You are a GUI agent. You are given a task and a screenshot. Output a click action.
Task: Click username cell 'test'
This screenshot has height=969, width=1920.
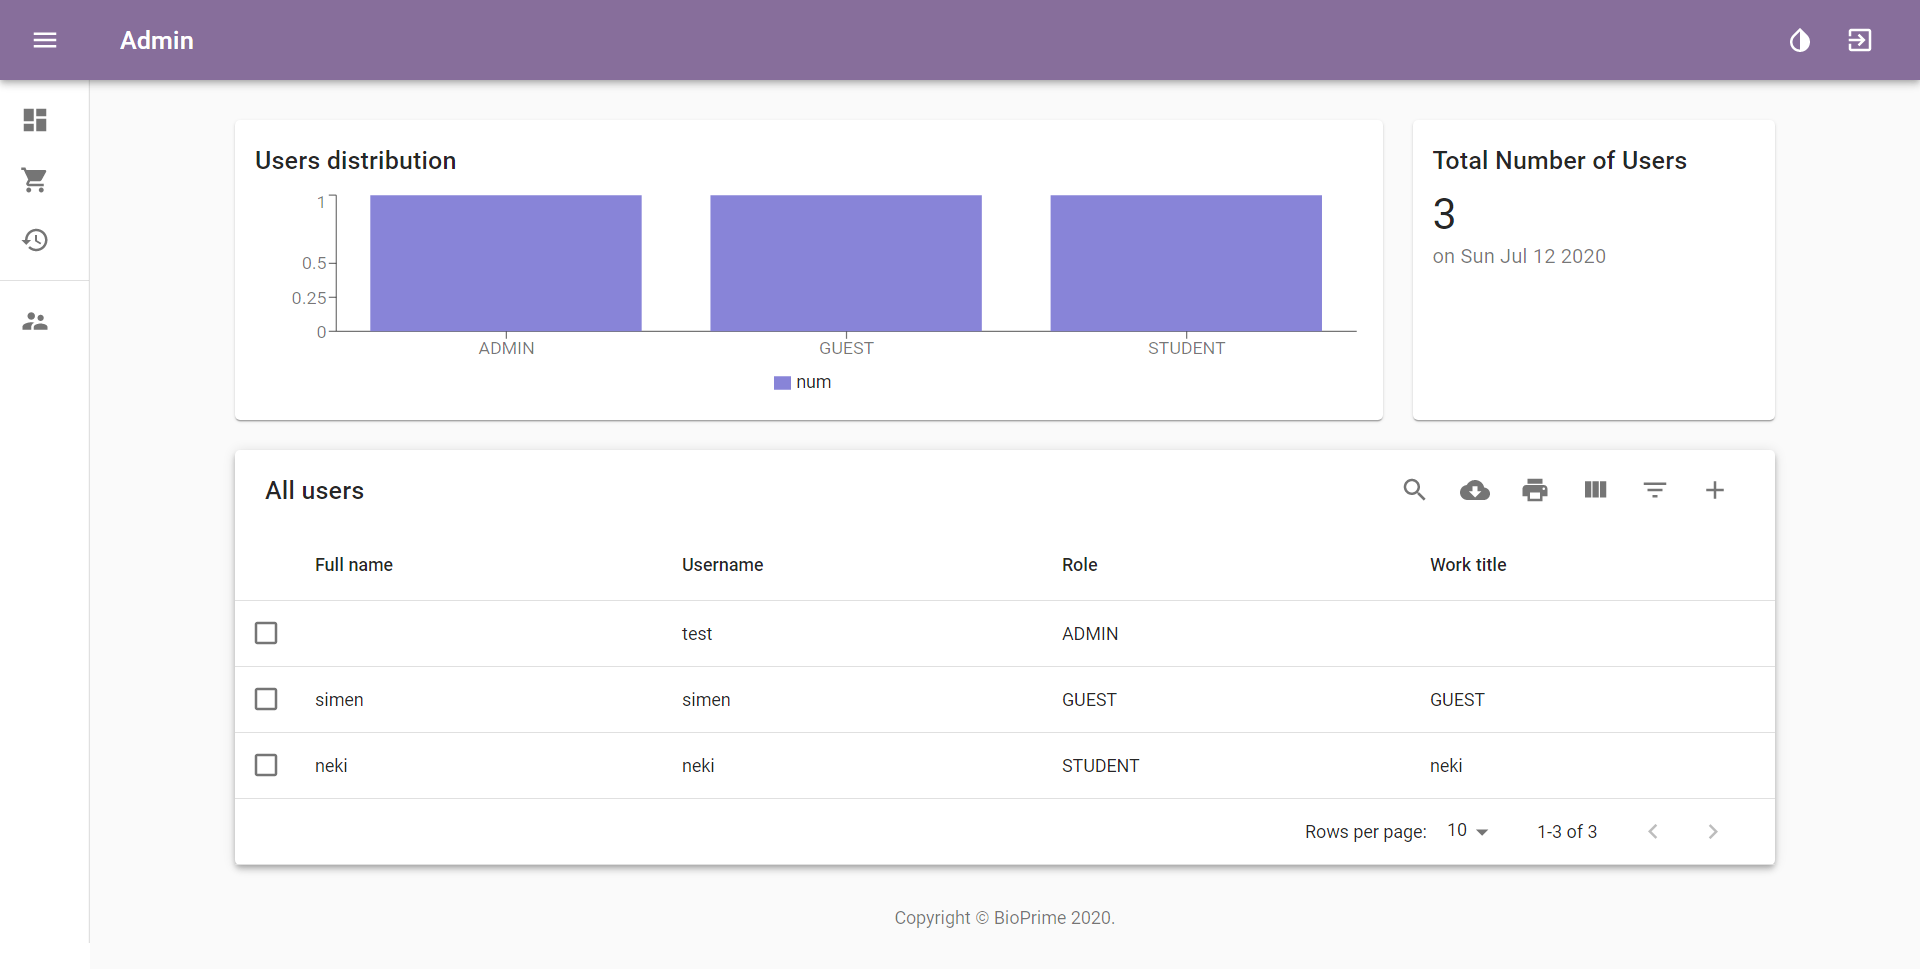tap(697, 634)
